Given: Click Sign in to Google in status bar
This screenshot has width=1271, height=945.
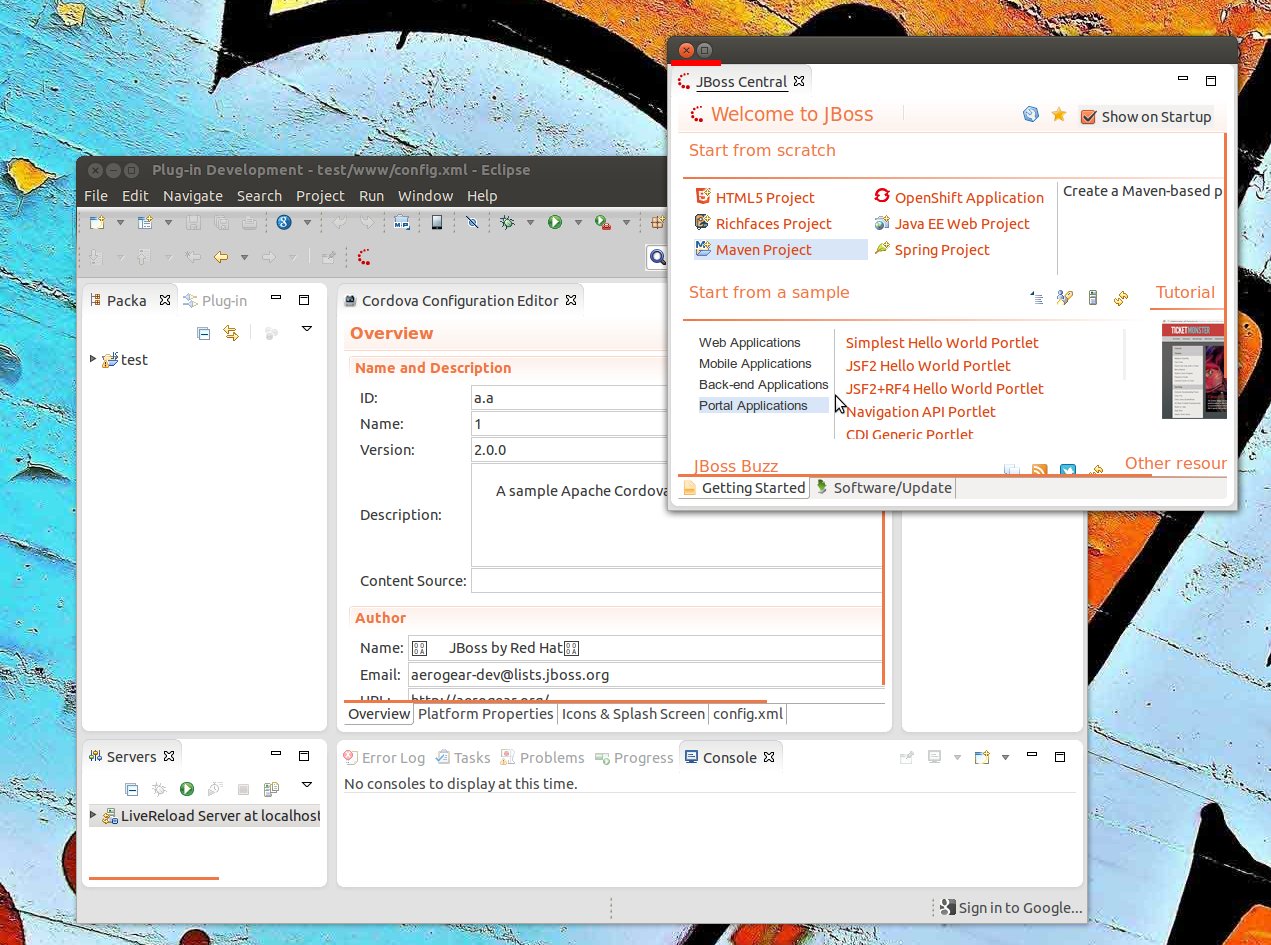Looking at the screenshot, I should click(1011, 907).
